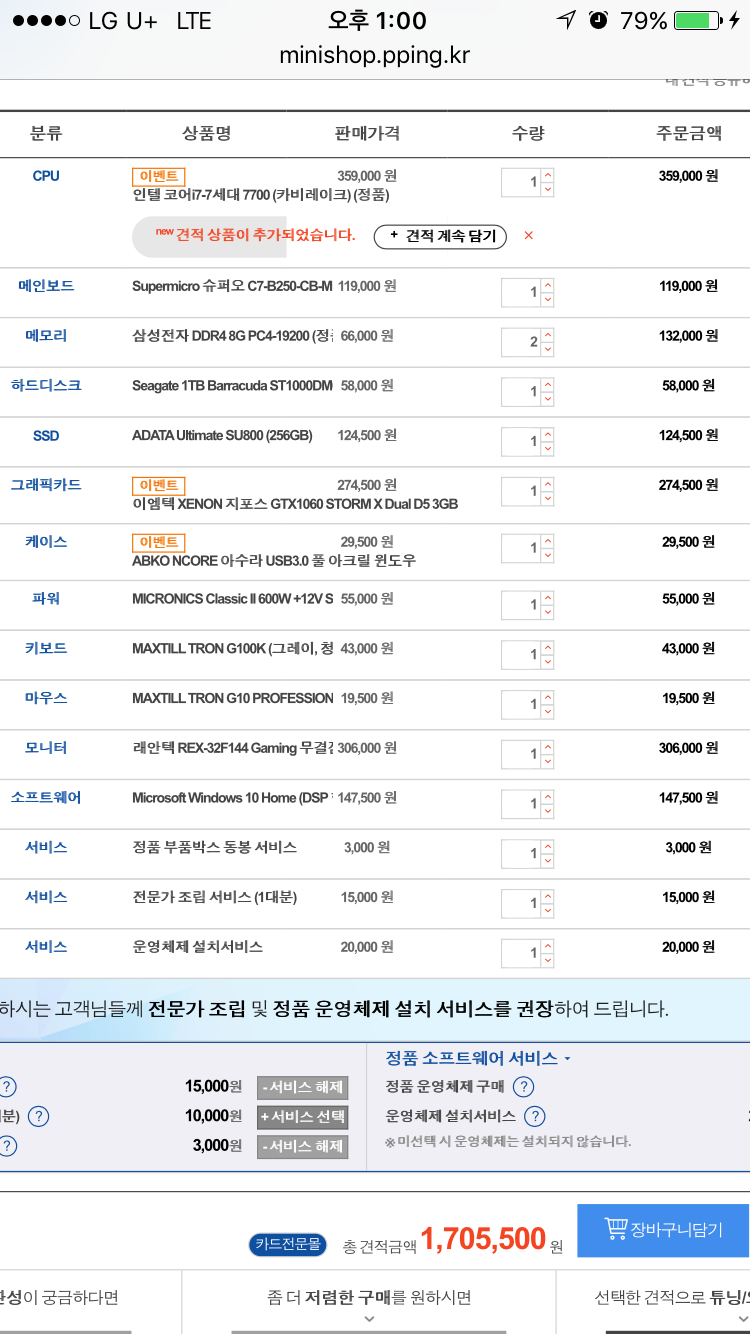Viewport: 750px width, 1334px height.
Task: Click the 그래픽카드 category link
Action: point(46,485)
